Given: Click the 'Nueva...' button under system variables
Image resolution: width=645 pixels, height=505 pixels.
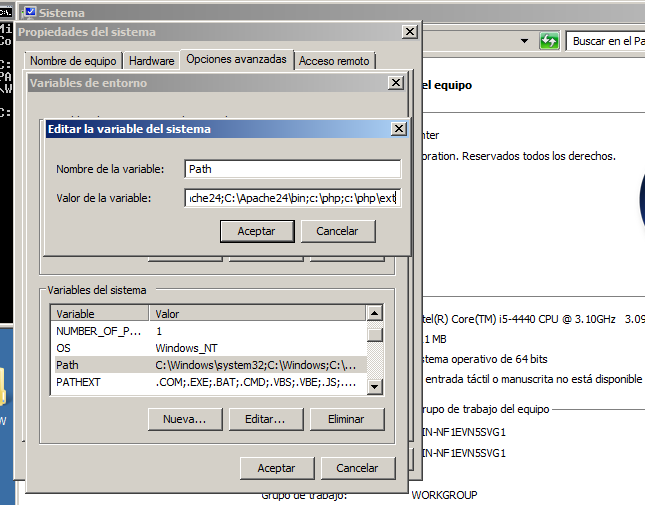Looking at the screenshot, I should (185, 419).
